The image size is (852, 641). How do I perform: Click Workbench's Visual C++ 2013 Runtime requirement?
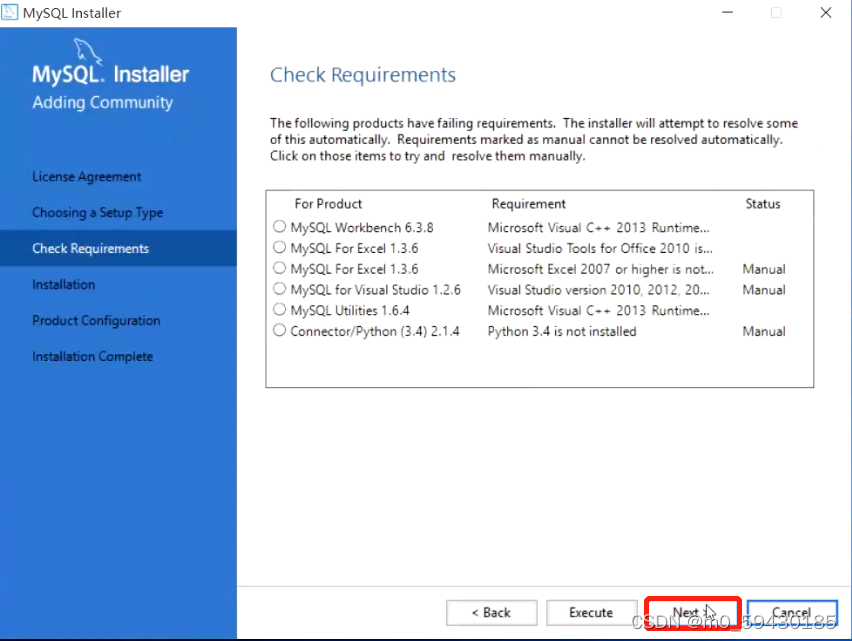click(x=598, y=228)
